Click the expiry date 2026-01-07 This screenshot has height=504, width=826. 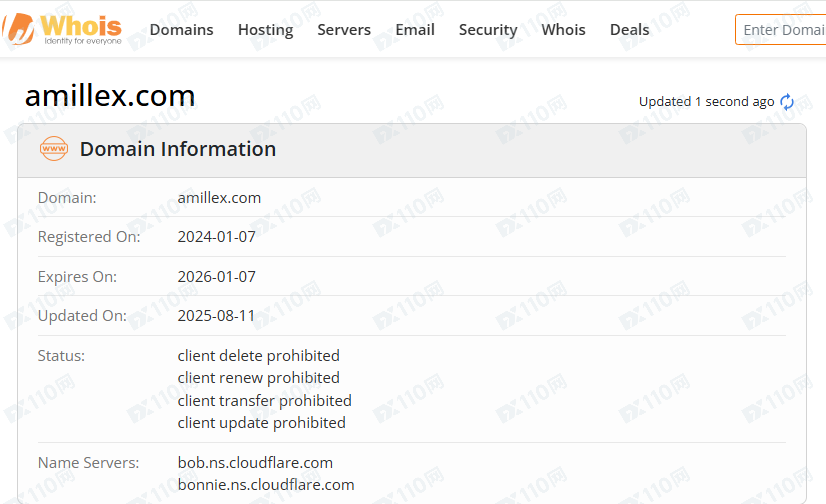[216, 277]
